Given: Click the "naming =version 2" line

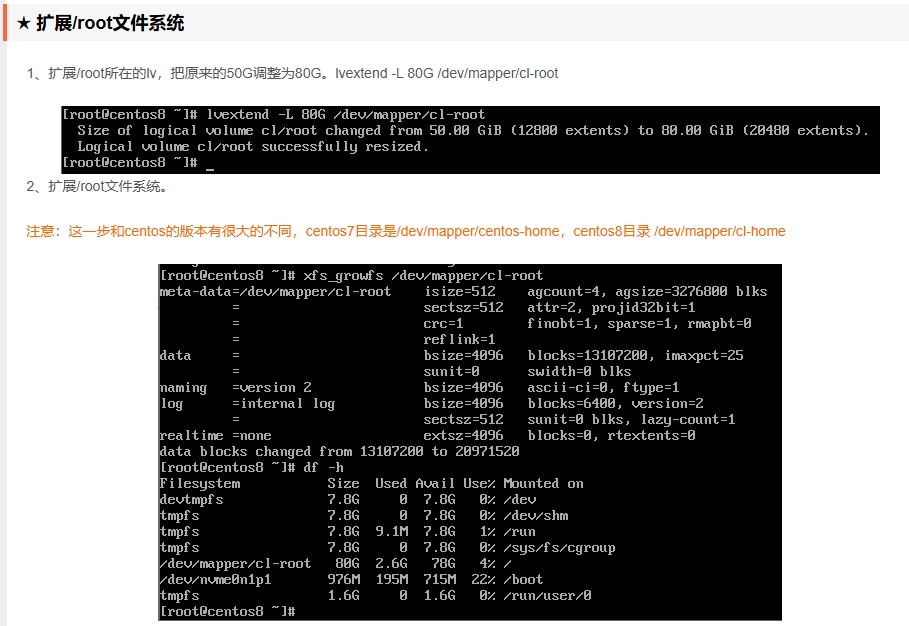Looking at the screenshot, I should click(x=419, y=387).
